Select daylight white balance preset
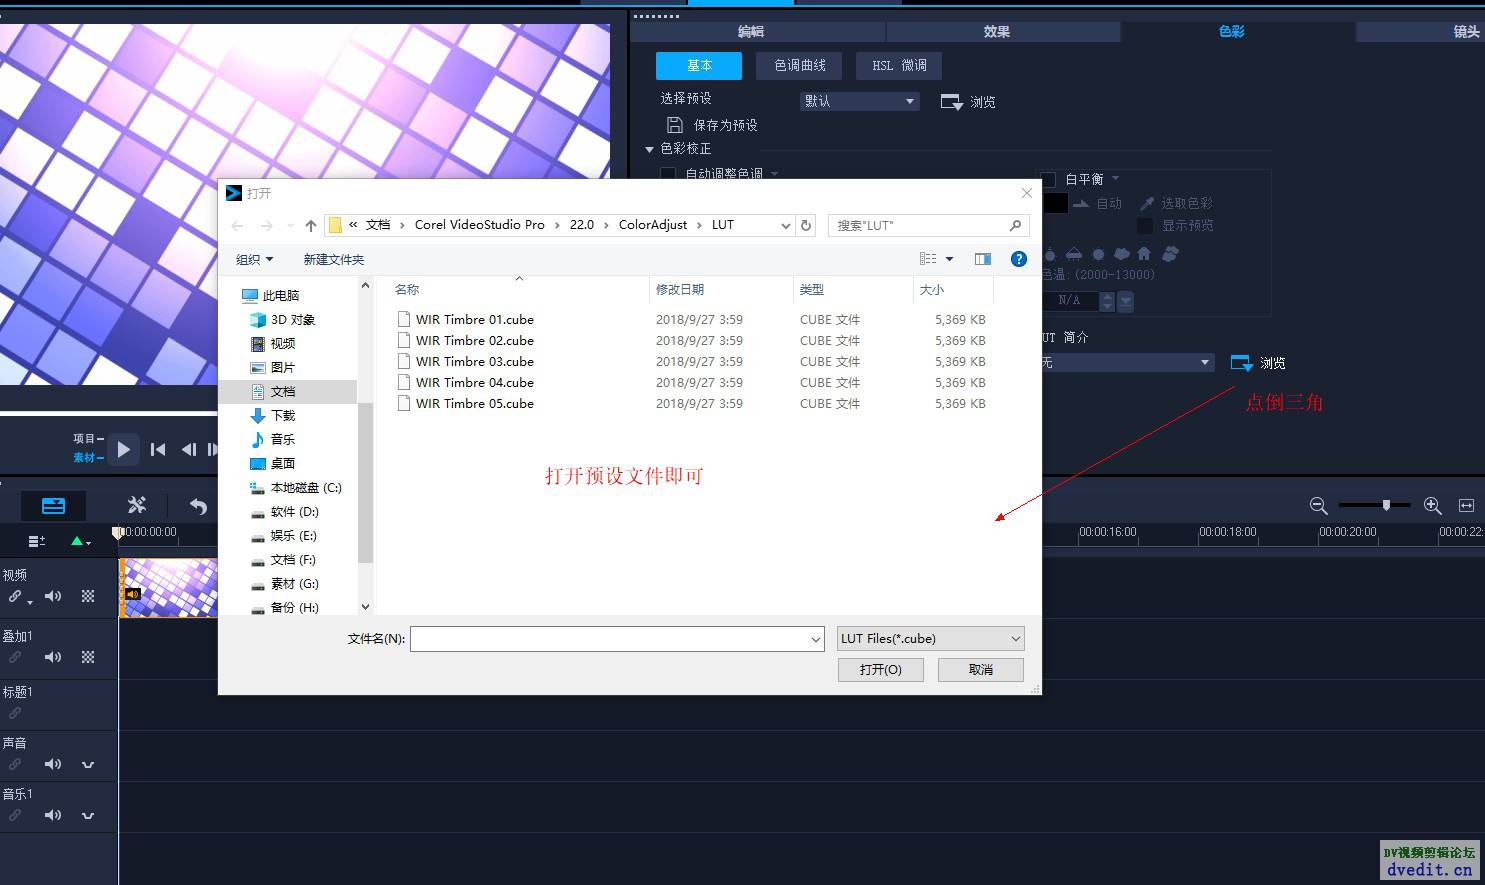The image size is (1485, 885). coord(1098,254)
